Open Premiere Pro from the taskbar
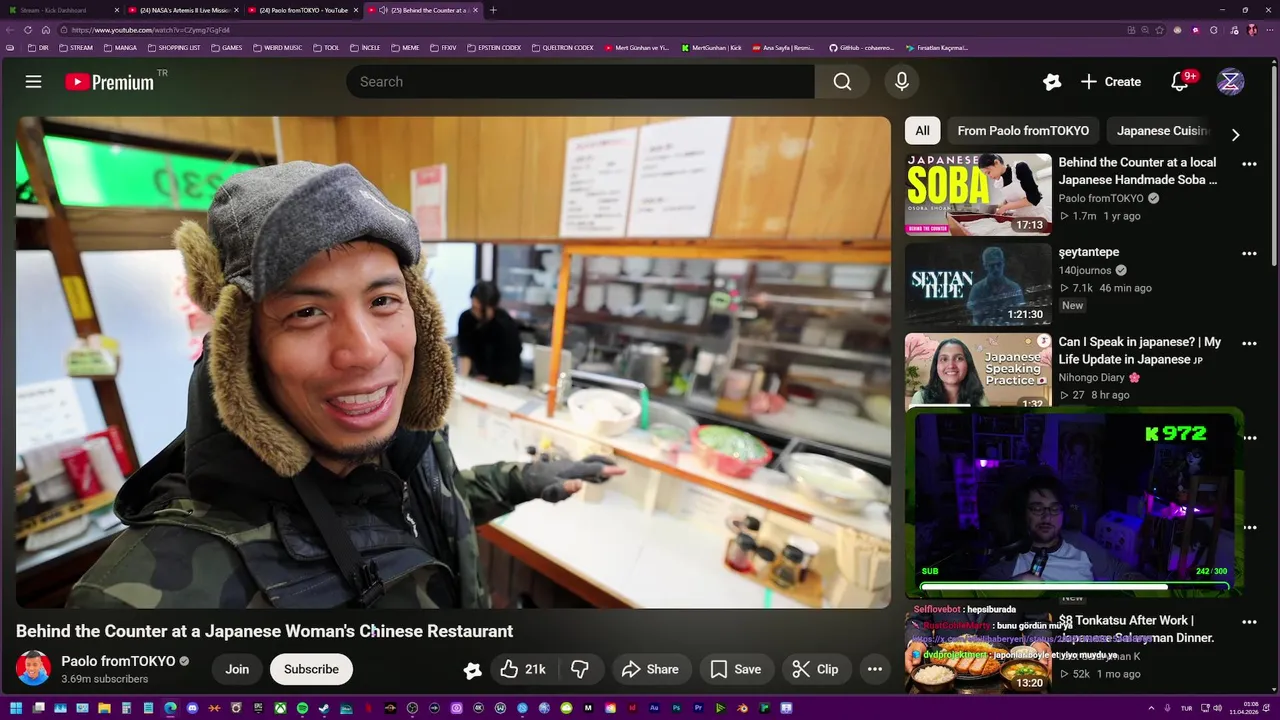The width and height of the screenshot is (1280, 720). click(698, 708)
